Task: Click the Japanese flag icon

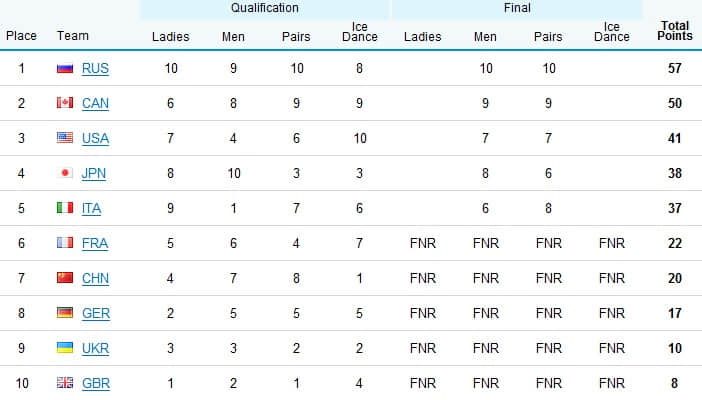Action: tap(65, 172)
